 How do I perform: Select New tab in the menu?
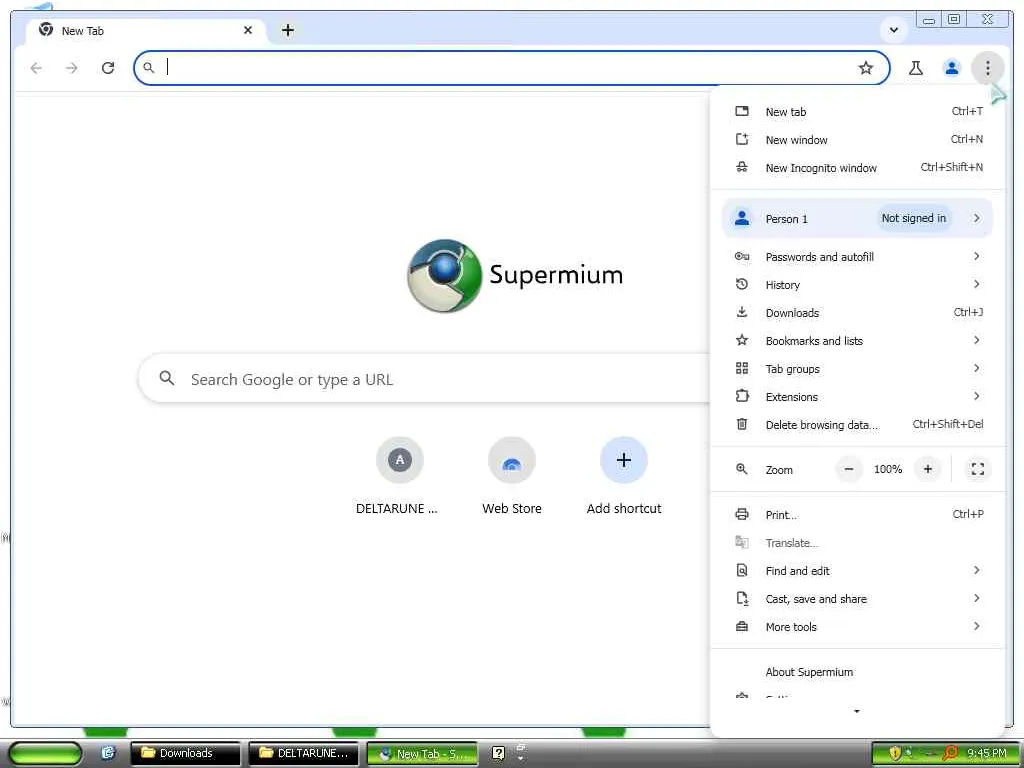tap(858, 112)
